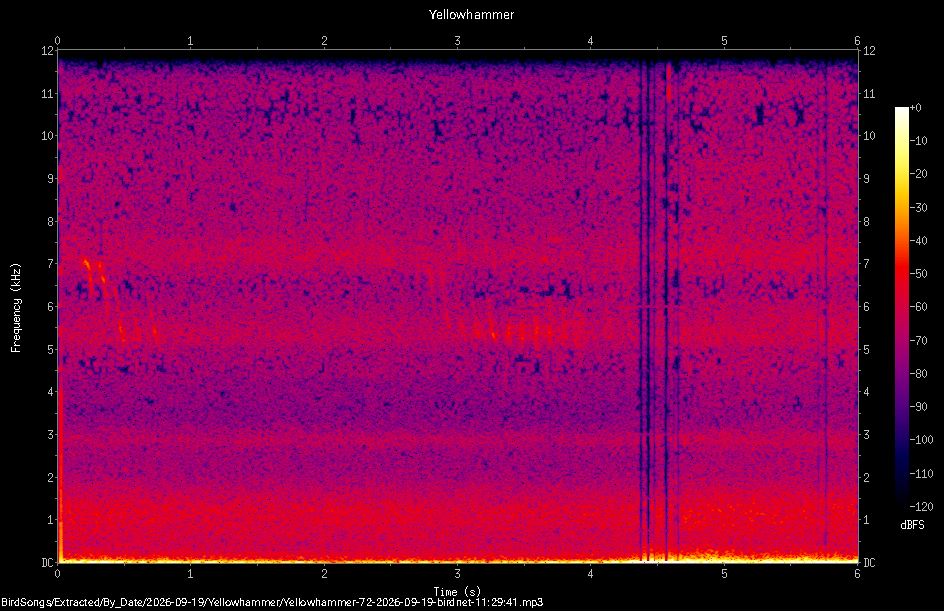
Task: Click the dBFS color scale bar
Action: click(x=901, y=306)
